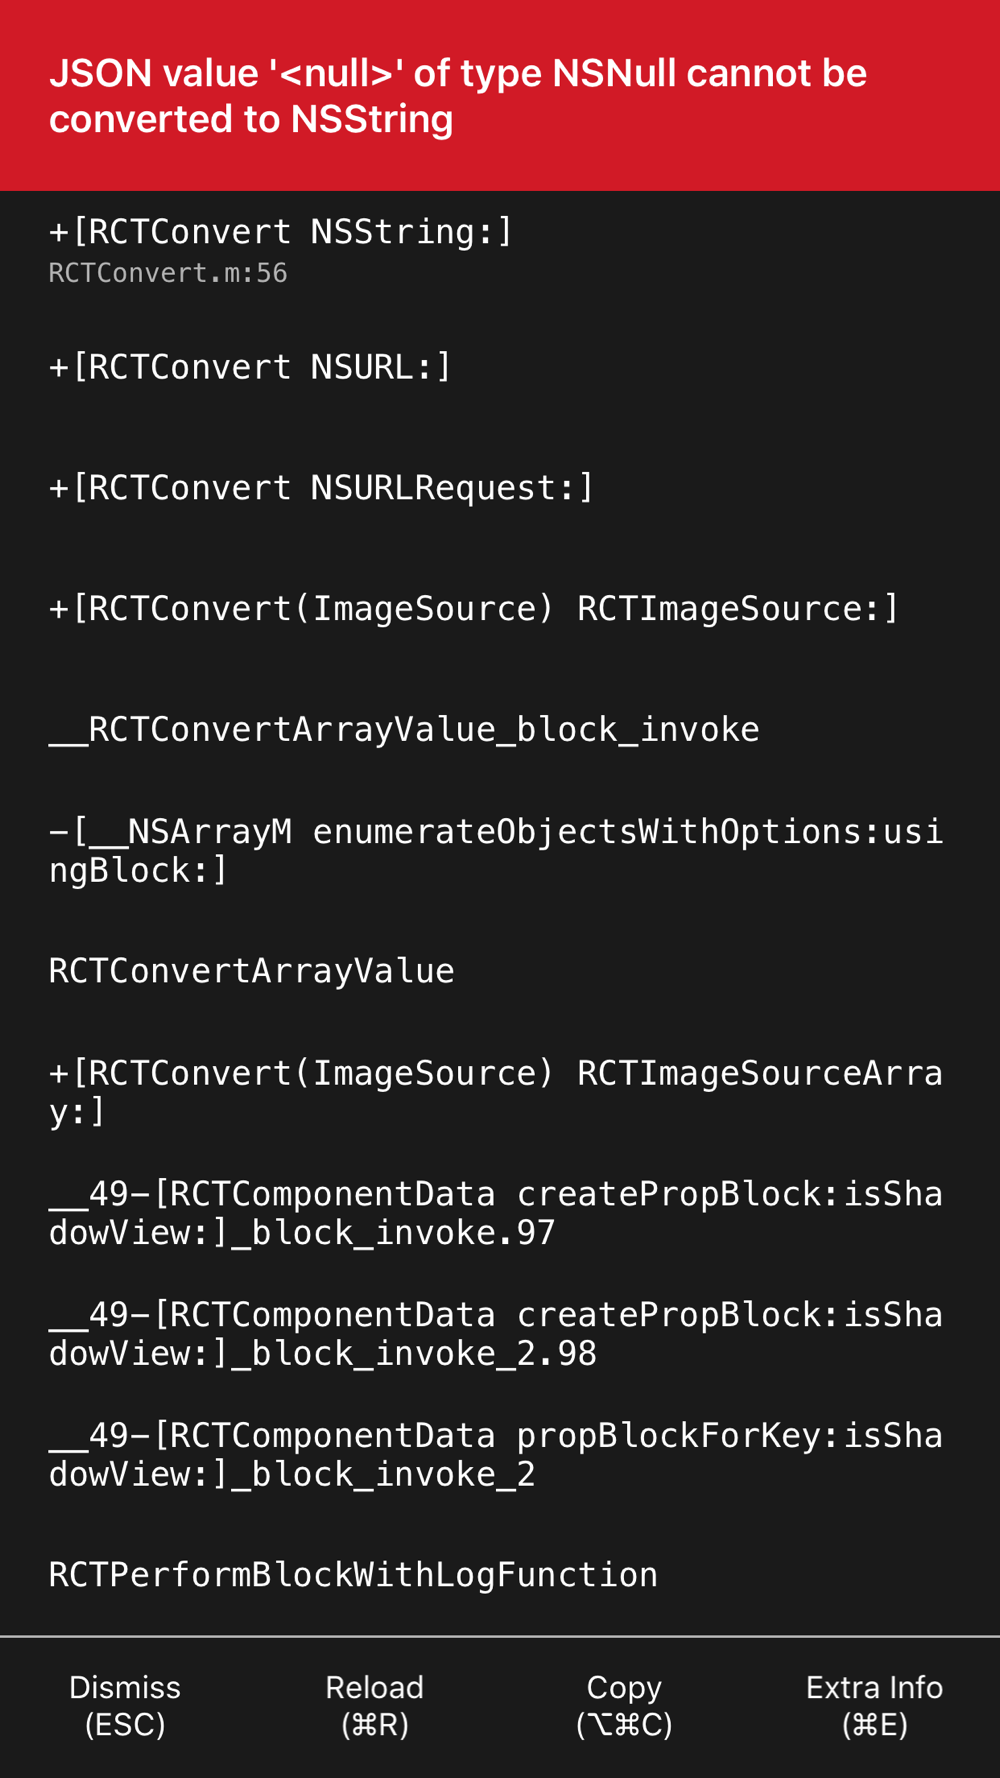Viewport: 1000px width, 1778px height.
Task: Click the ⌘R shortcut label under Reload
Action: 375,1725
